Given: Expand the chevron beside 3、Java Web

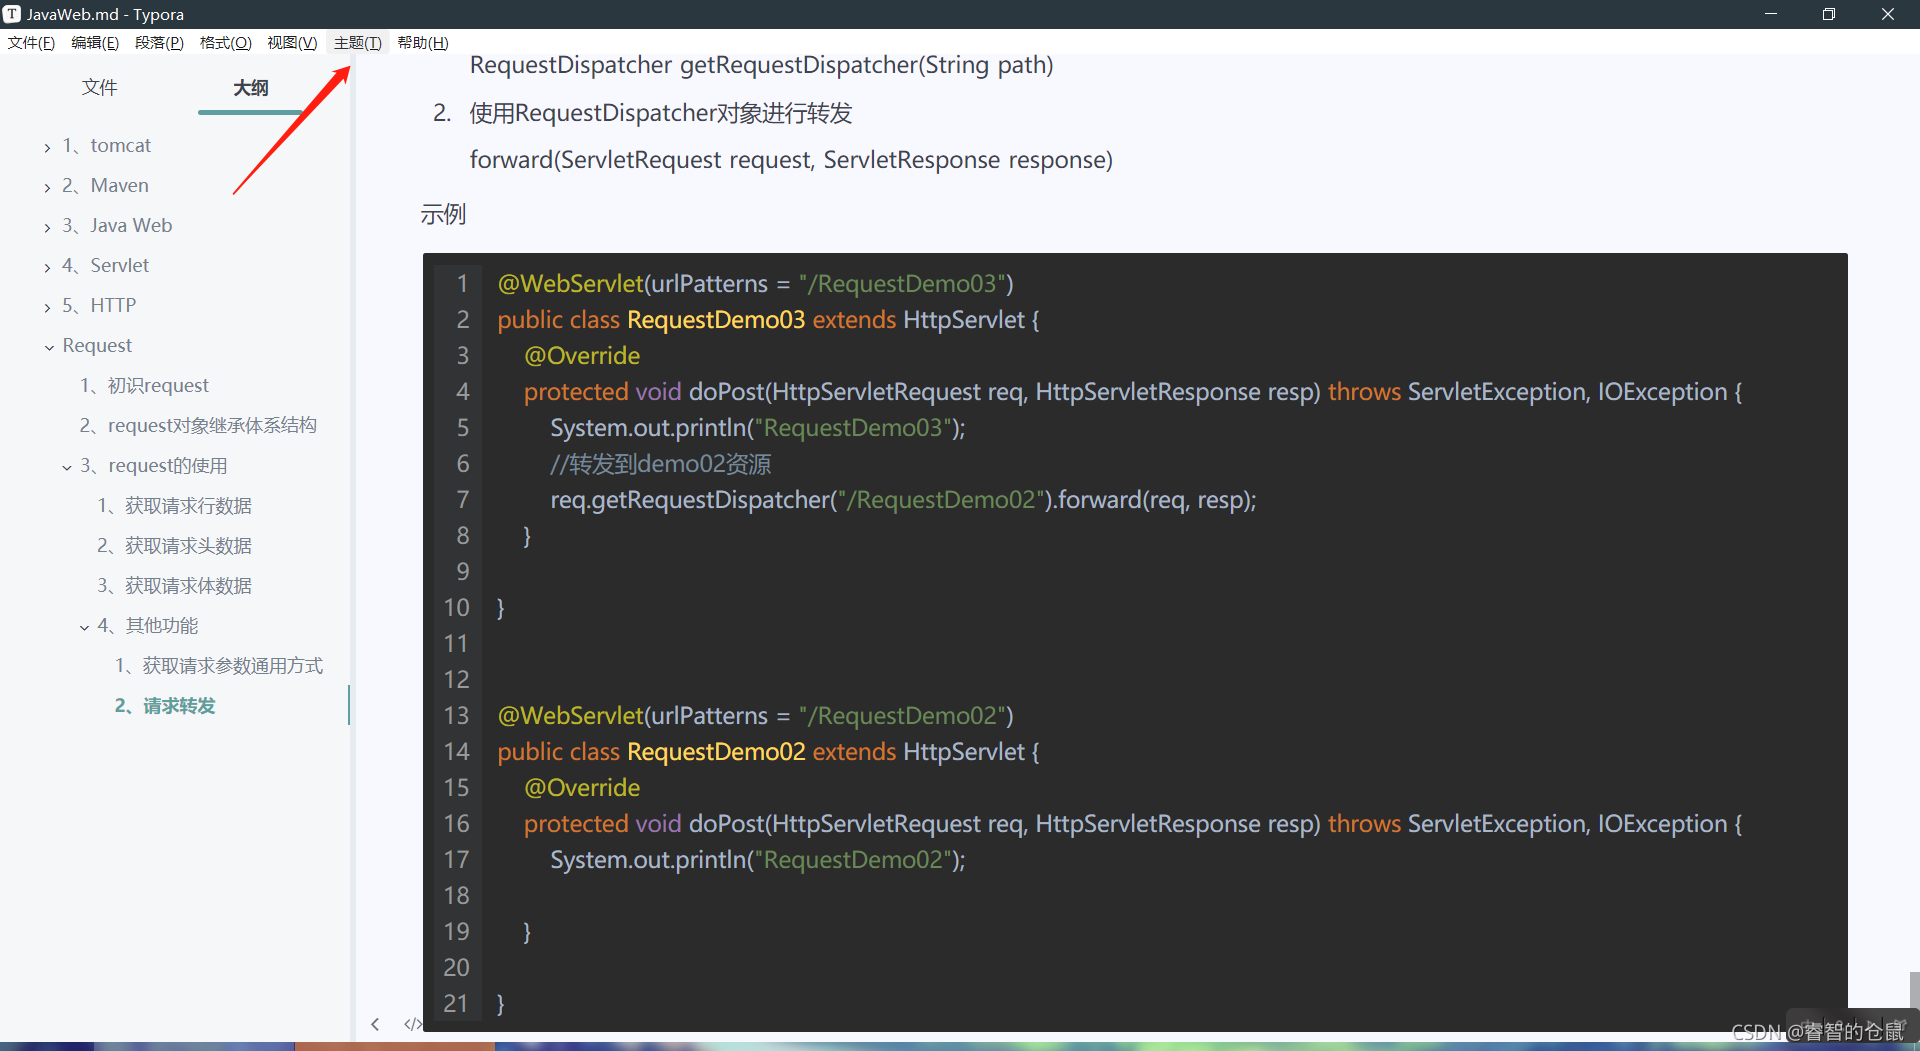Looking at the screenshot, I should pos(47,227).
